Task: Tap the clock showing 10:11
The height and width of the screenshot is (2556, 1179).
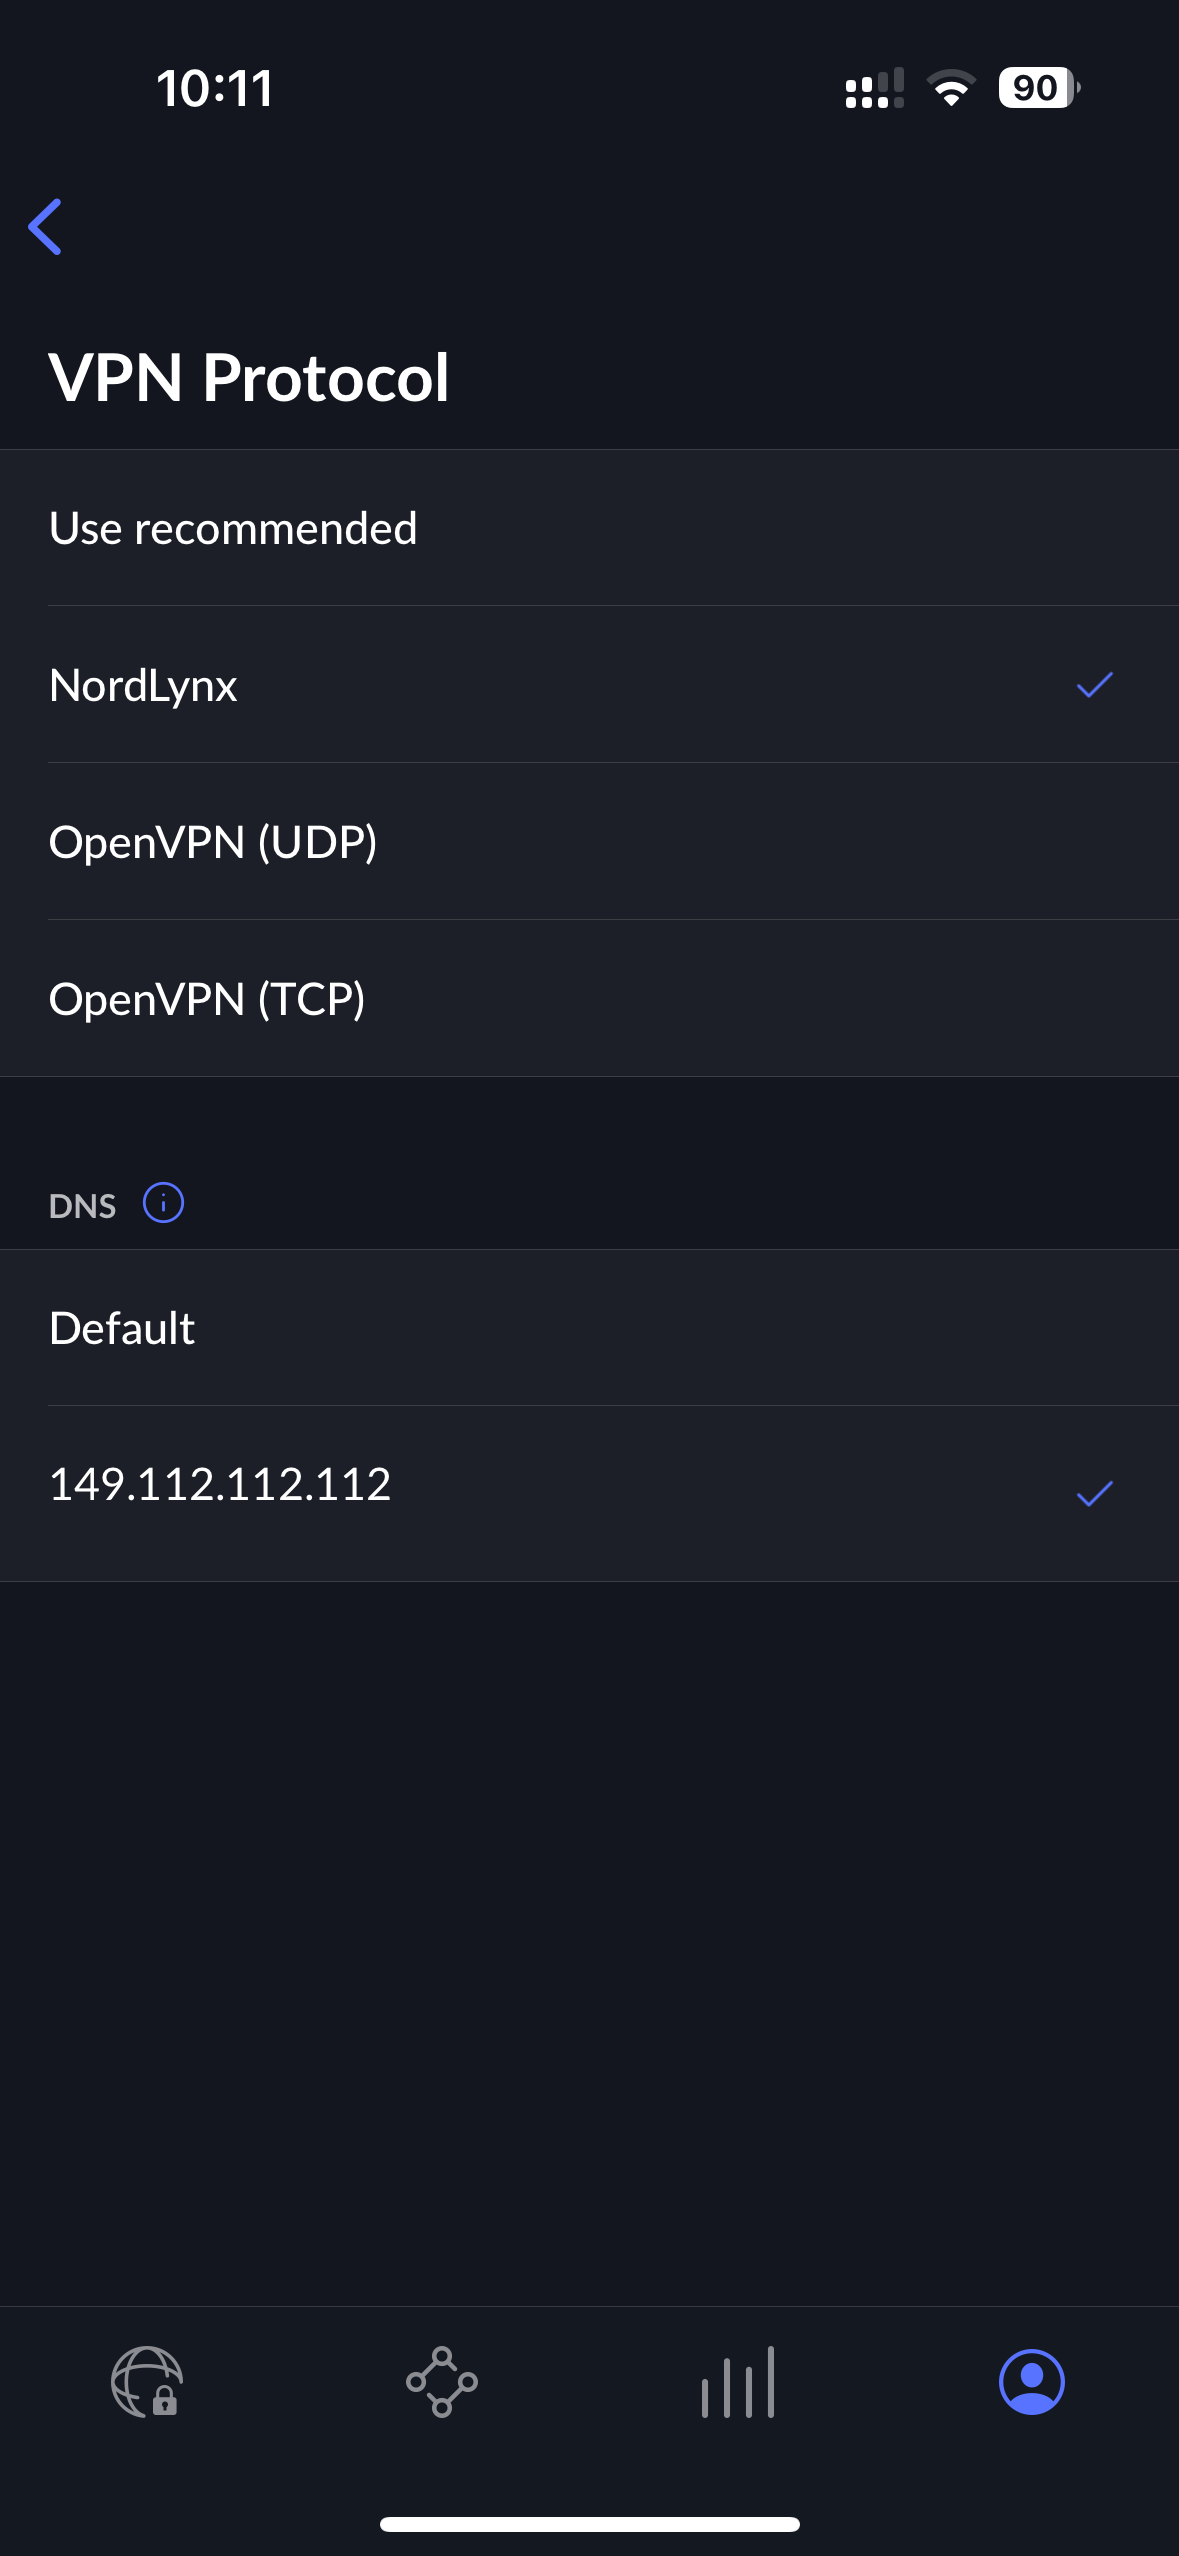Action: pyautogui.click(x=214, y=88)
